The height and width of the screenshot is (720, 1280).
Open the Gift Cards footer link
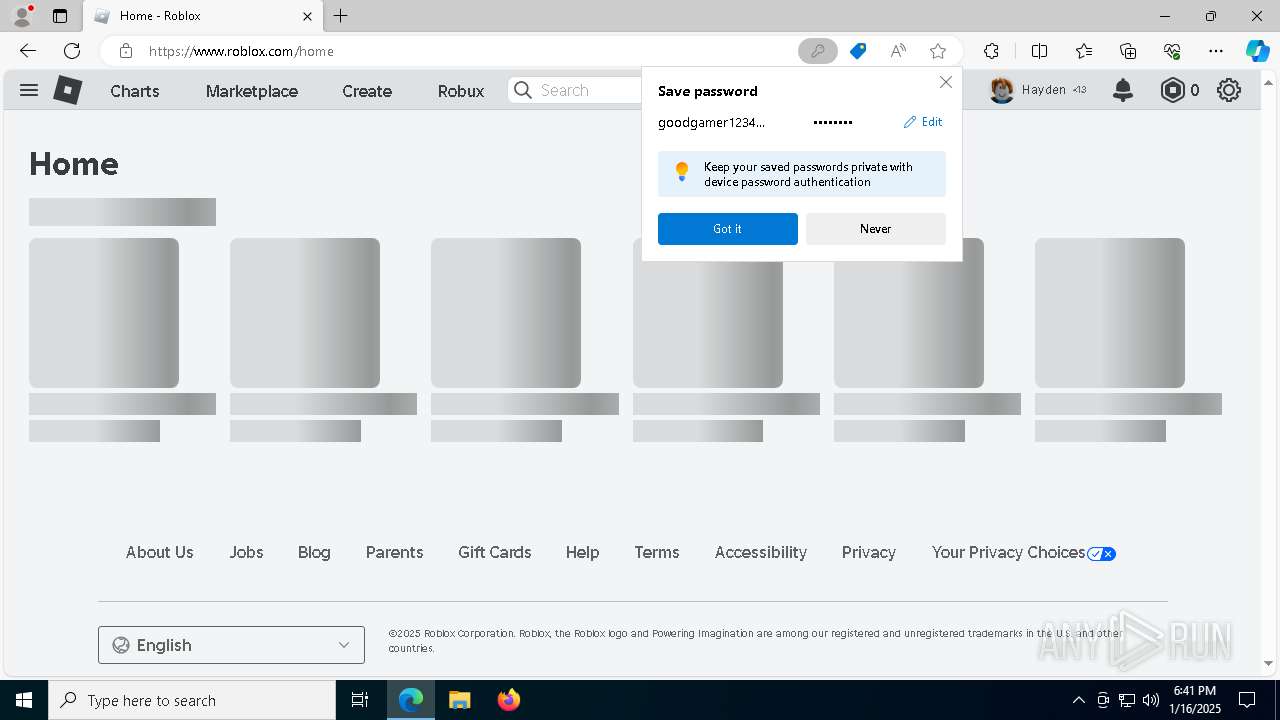(495, 552)
